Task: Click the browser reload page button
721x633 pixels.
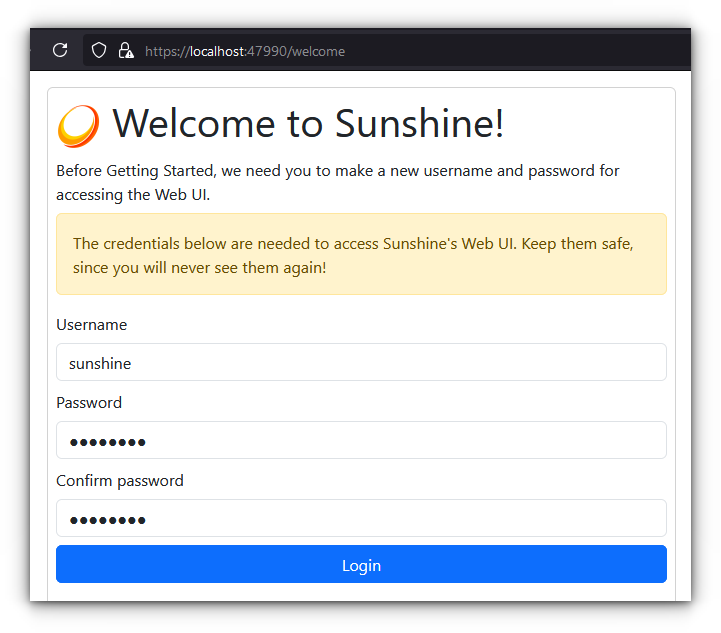Action: [x=60, y=50]
